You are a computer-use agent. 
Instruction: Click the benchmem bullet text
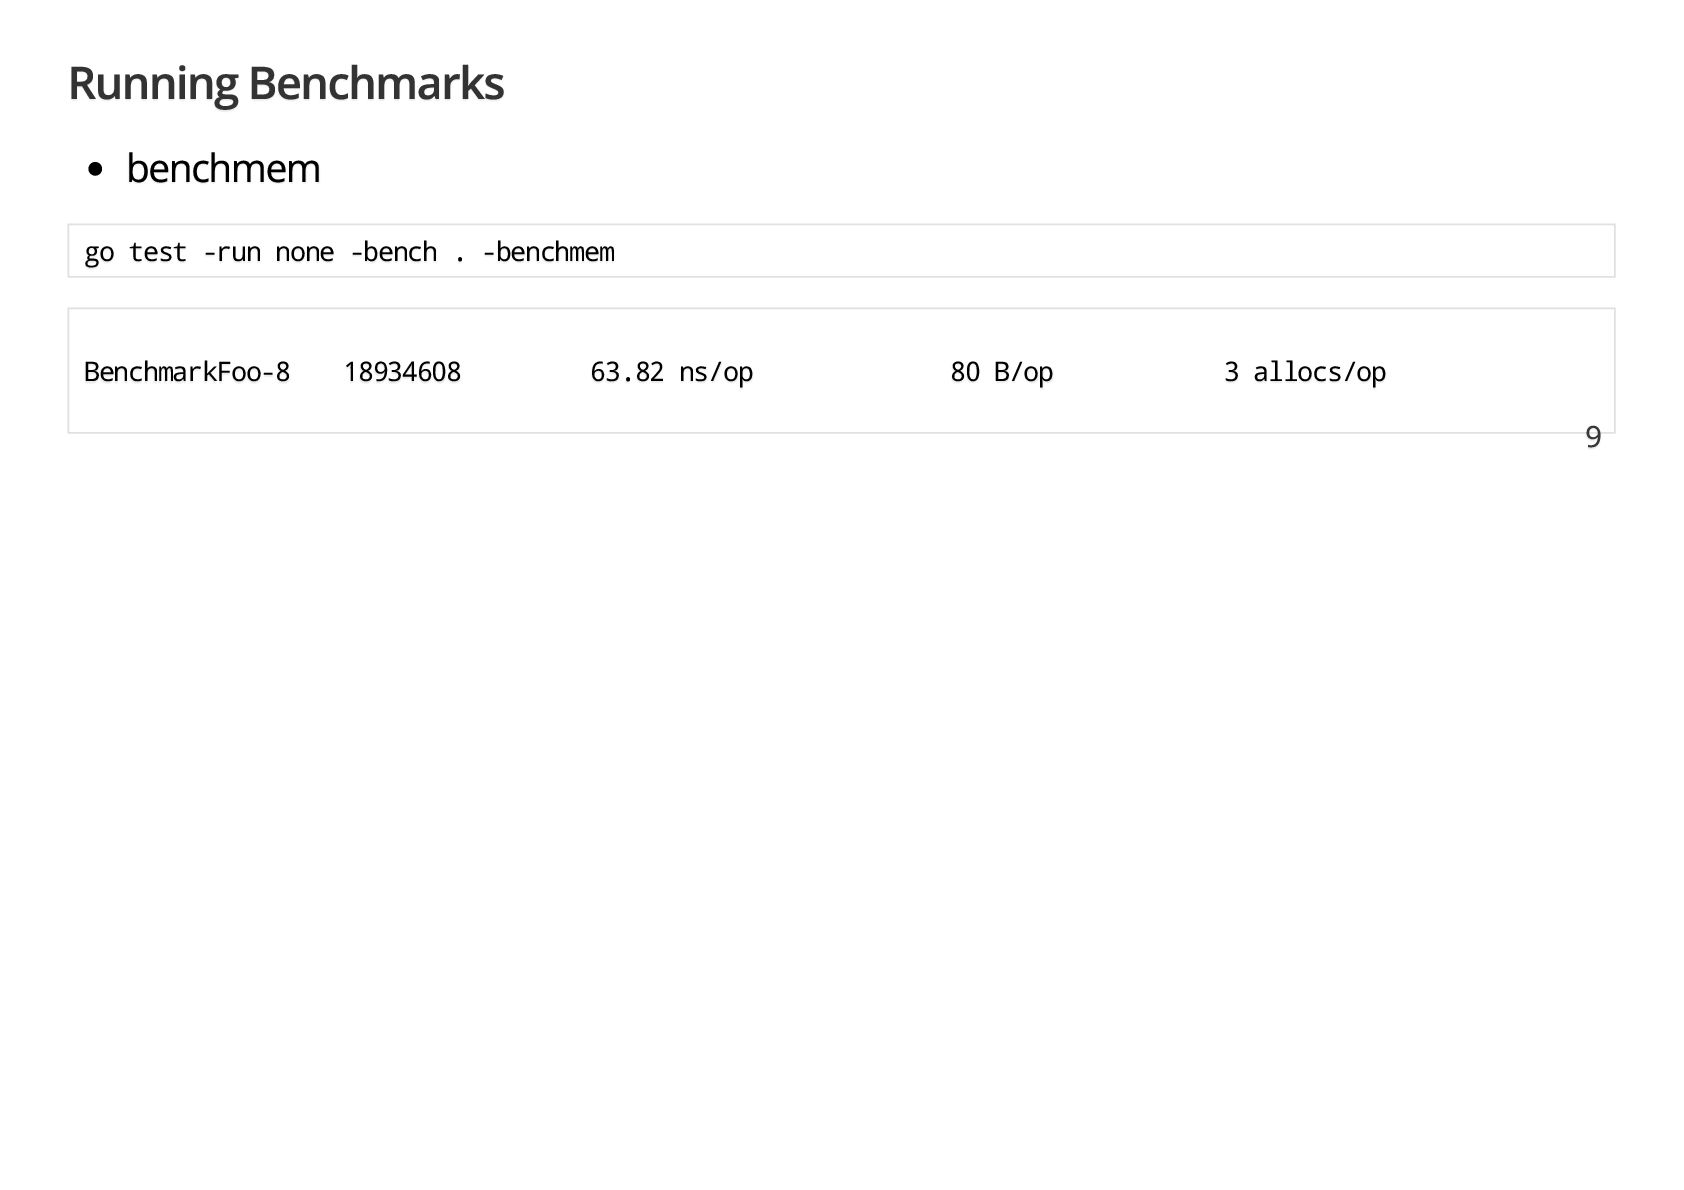coord(223,169)
